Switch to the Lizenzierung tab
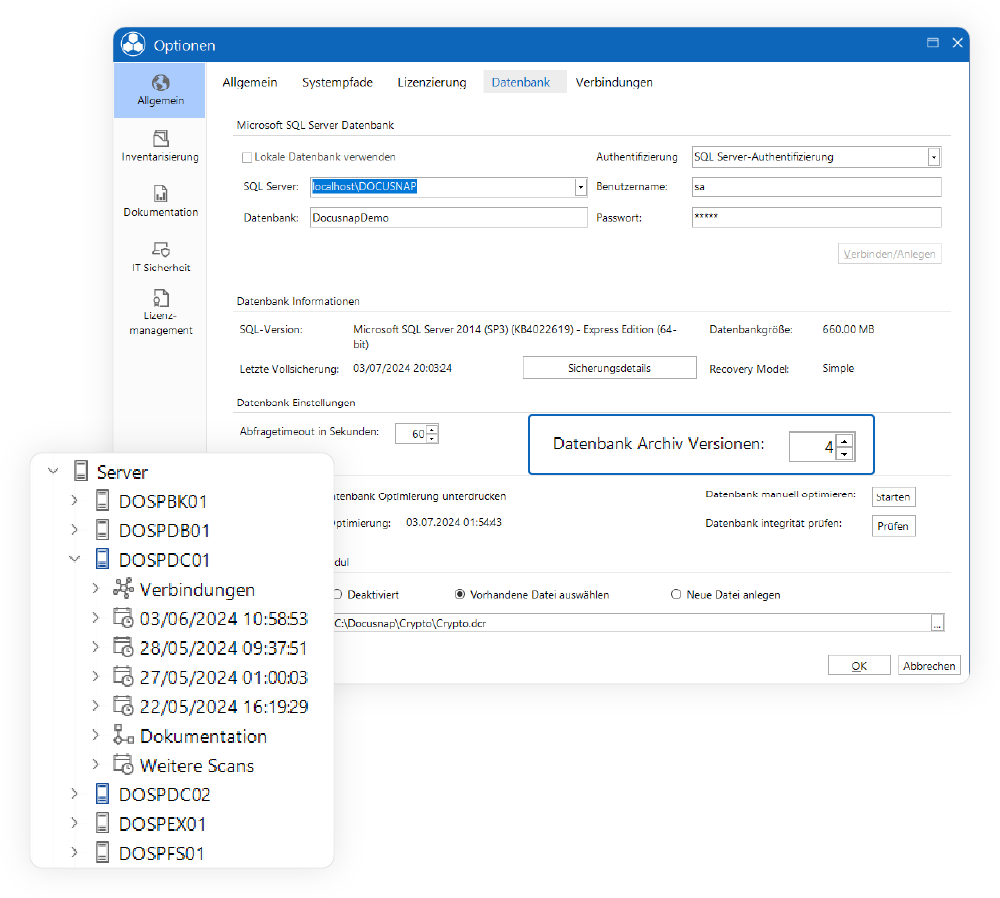Image resolution: width=1000 pixels, height=898 pixels. [x=432, y=82]
